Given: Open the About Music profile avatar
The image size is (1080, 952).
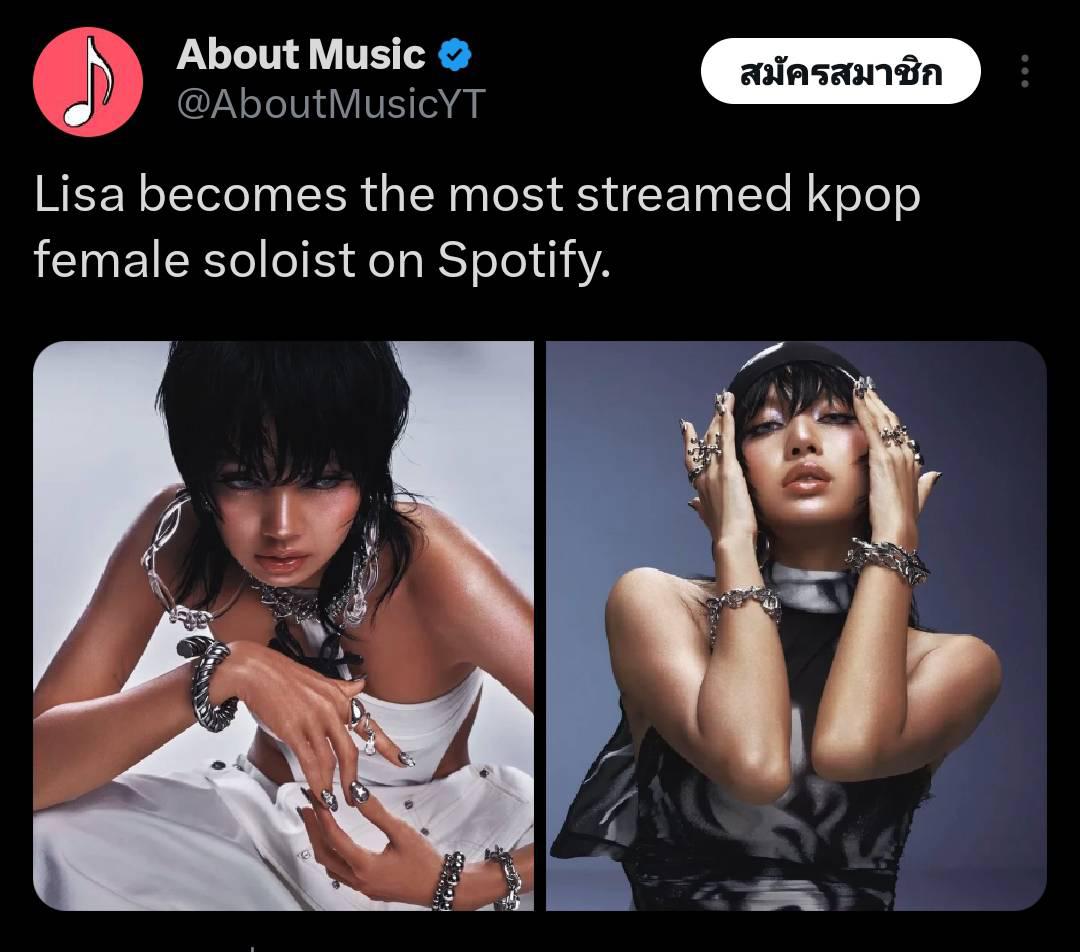Looking at the screenshot, I should 87,81.
